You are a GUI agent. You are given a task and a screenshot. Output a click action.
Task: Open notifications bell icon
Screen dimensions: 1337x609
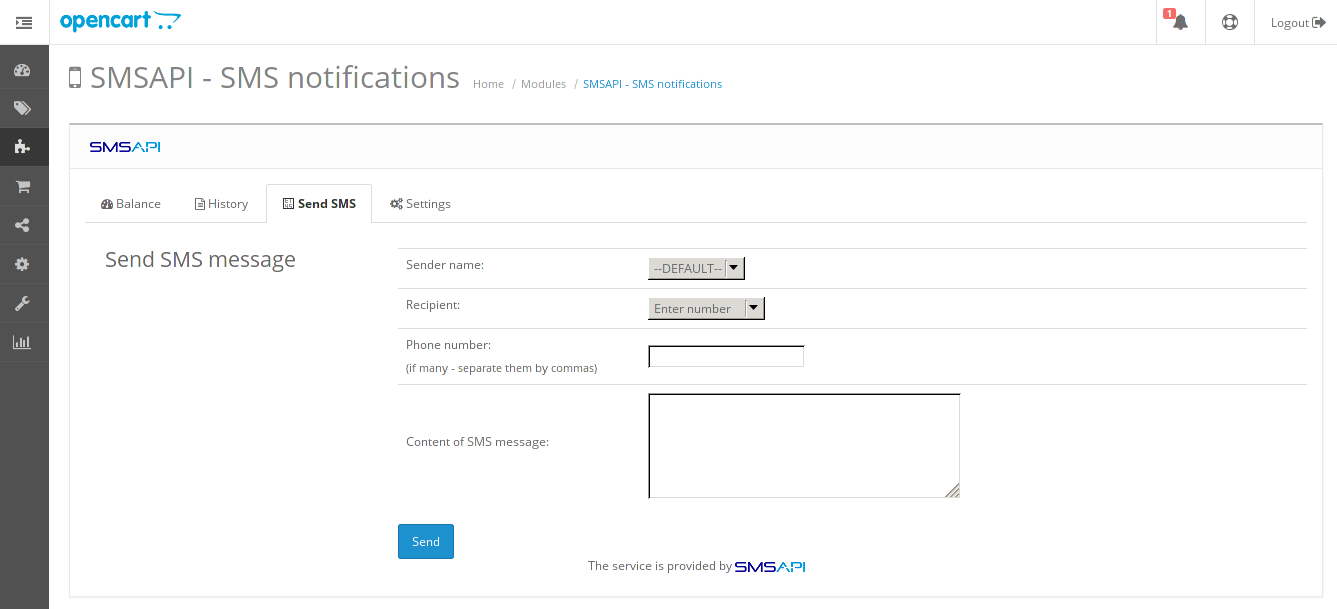pos(1181,22)
